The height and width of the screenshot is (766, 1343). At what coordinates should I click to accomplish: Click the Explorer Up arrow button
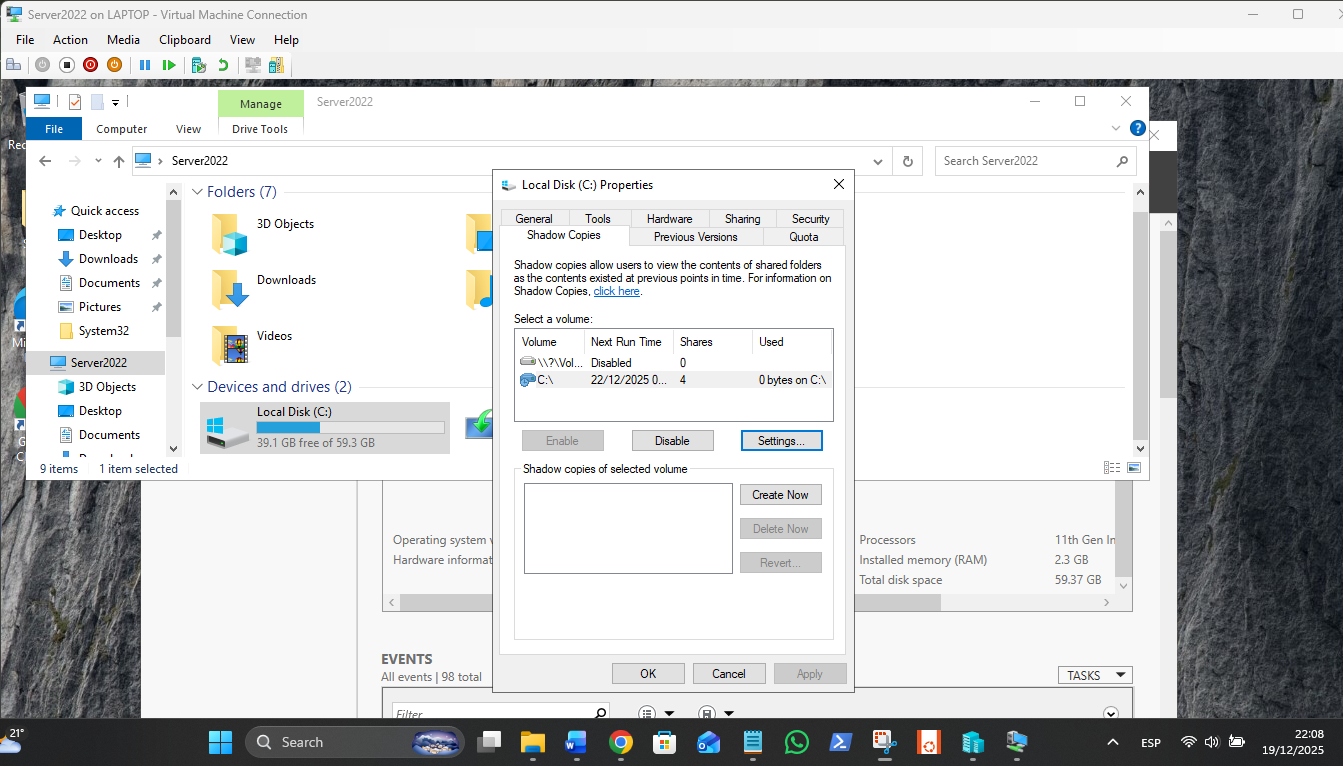pyautogui.click(x=119, y=161)
